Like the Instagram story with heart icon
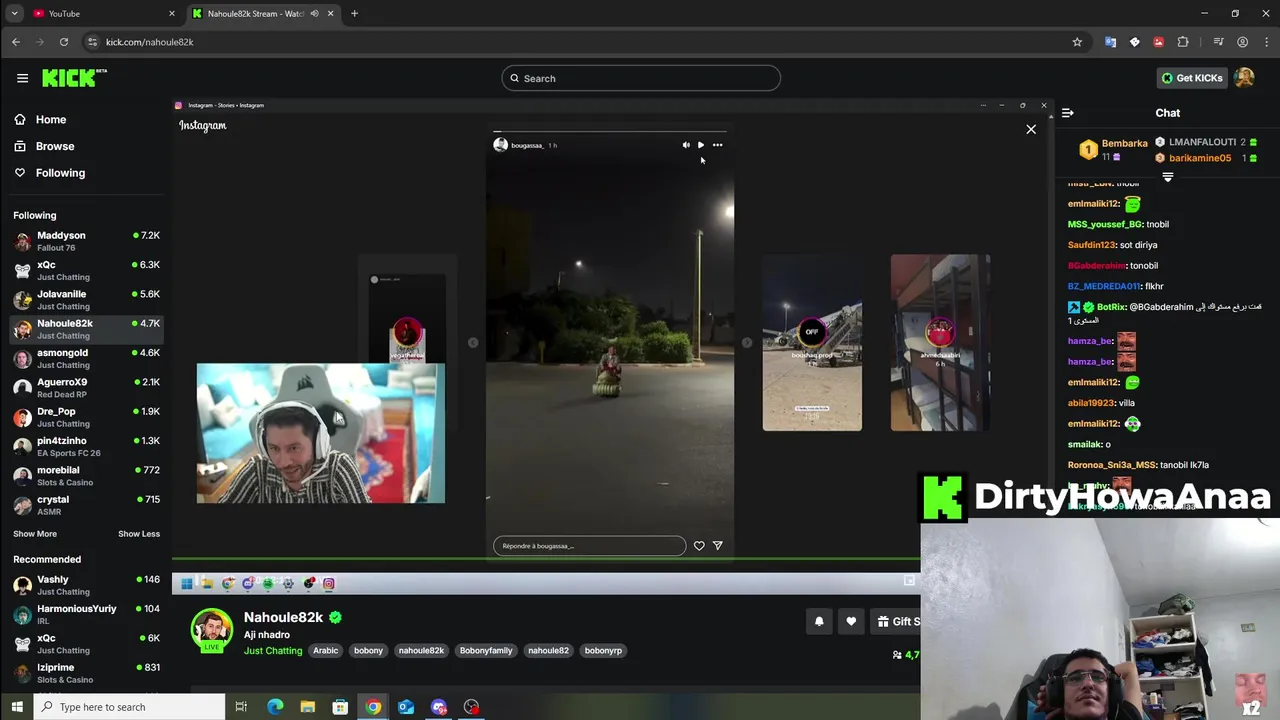The image size is (1280, 720). point(699,546)
